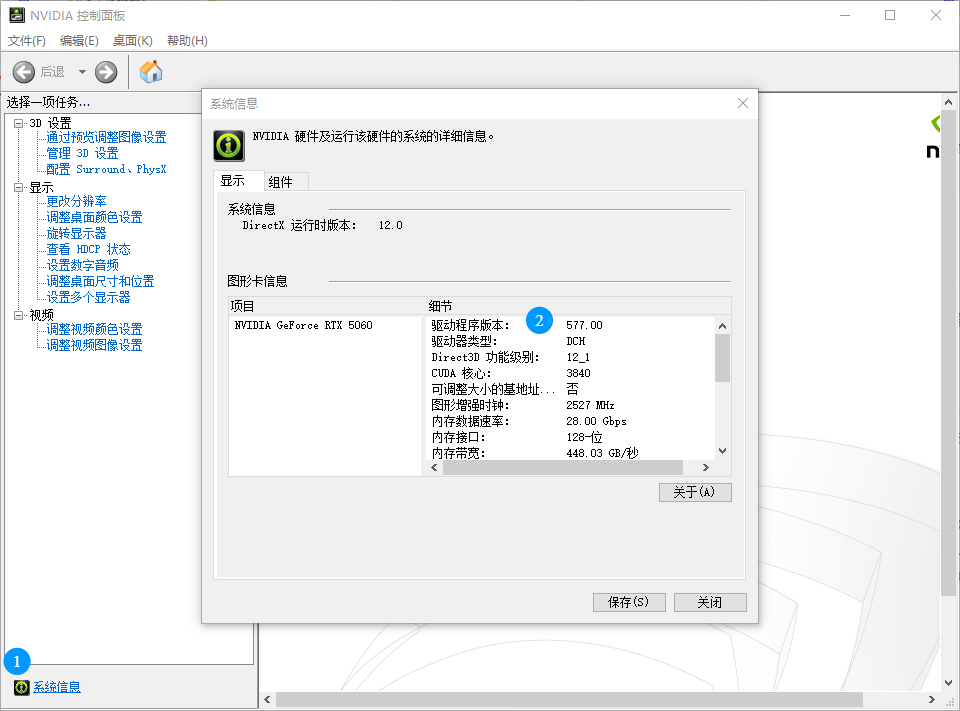Select the 驱动器类型 row

click(x=569, y=341)
